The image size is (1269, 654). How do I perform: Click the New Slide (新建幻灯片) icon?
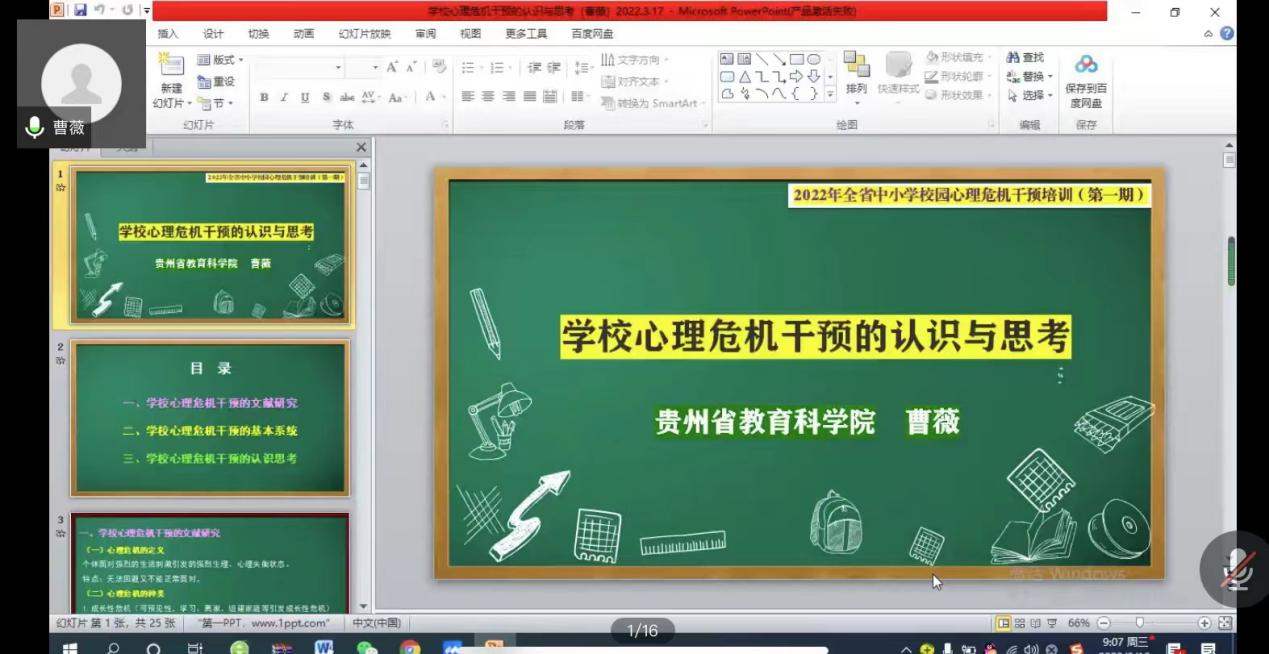click(x=172, y=67)
